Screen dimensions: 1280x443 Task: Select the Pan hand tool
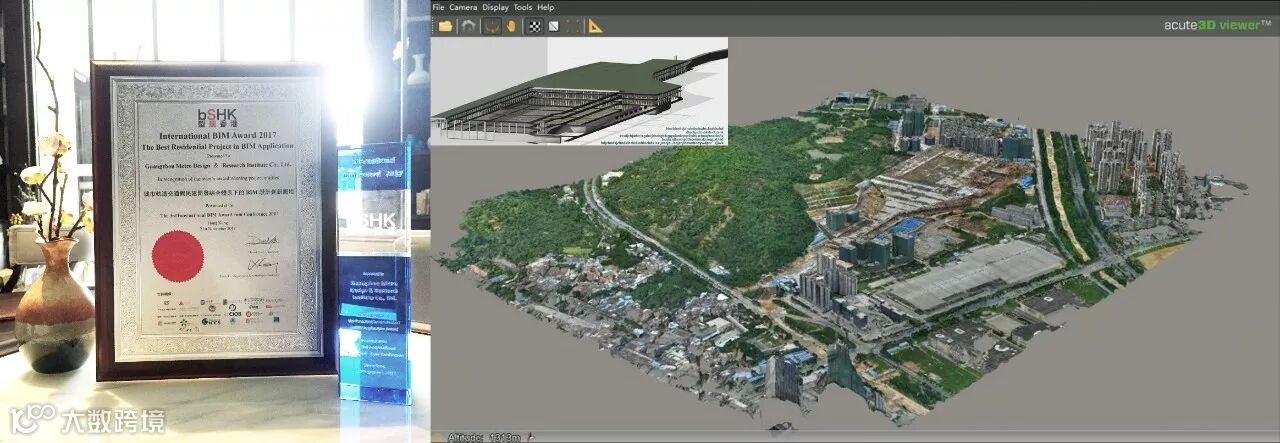pyautogui.click(x=510, y=26)
